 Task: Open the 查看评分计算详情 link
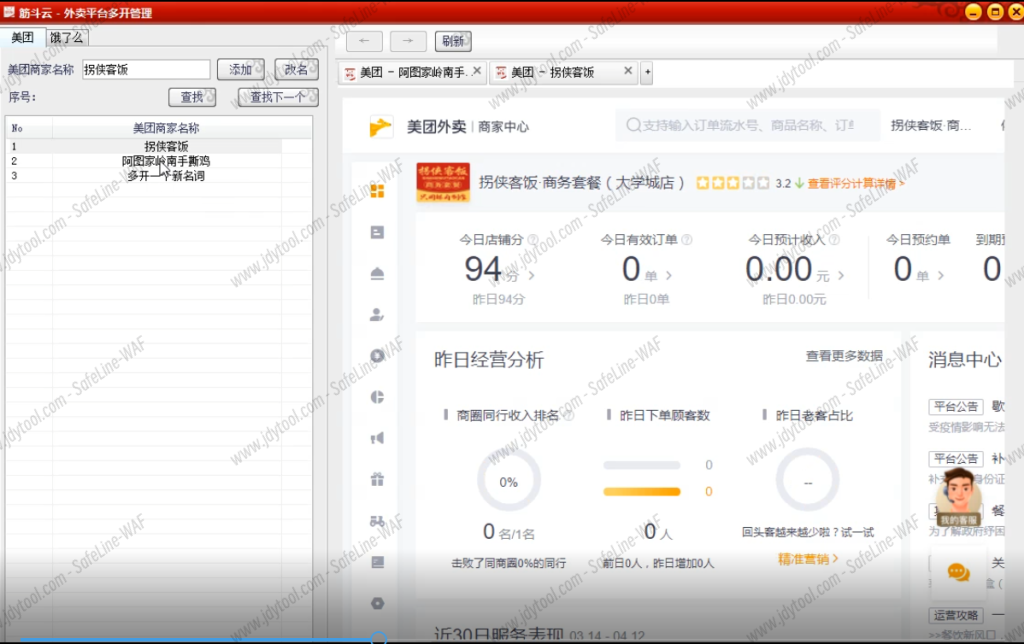click(x=856, y=184)
